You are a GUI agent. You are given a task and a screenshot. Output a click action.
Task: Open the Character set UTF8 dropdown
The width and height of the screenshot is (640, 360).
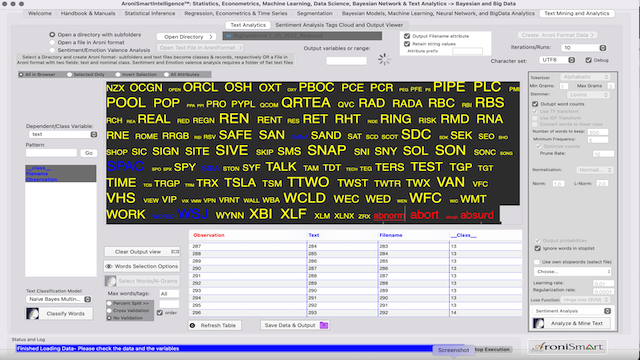[558, 60]
